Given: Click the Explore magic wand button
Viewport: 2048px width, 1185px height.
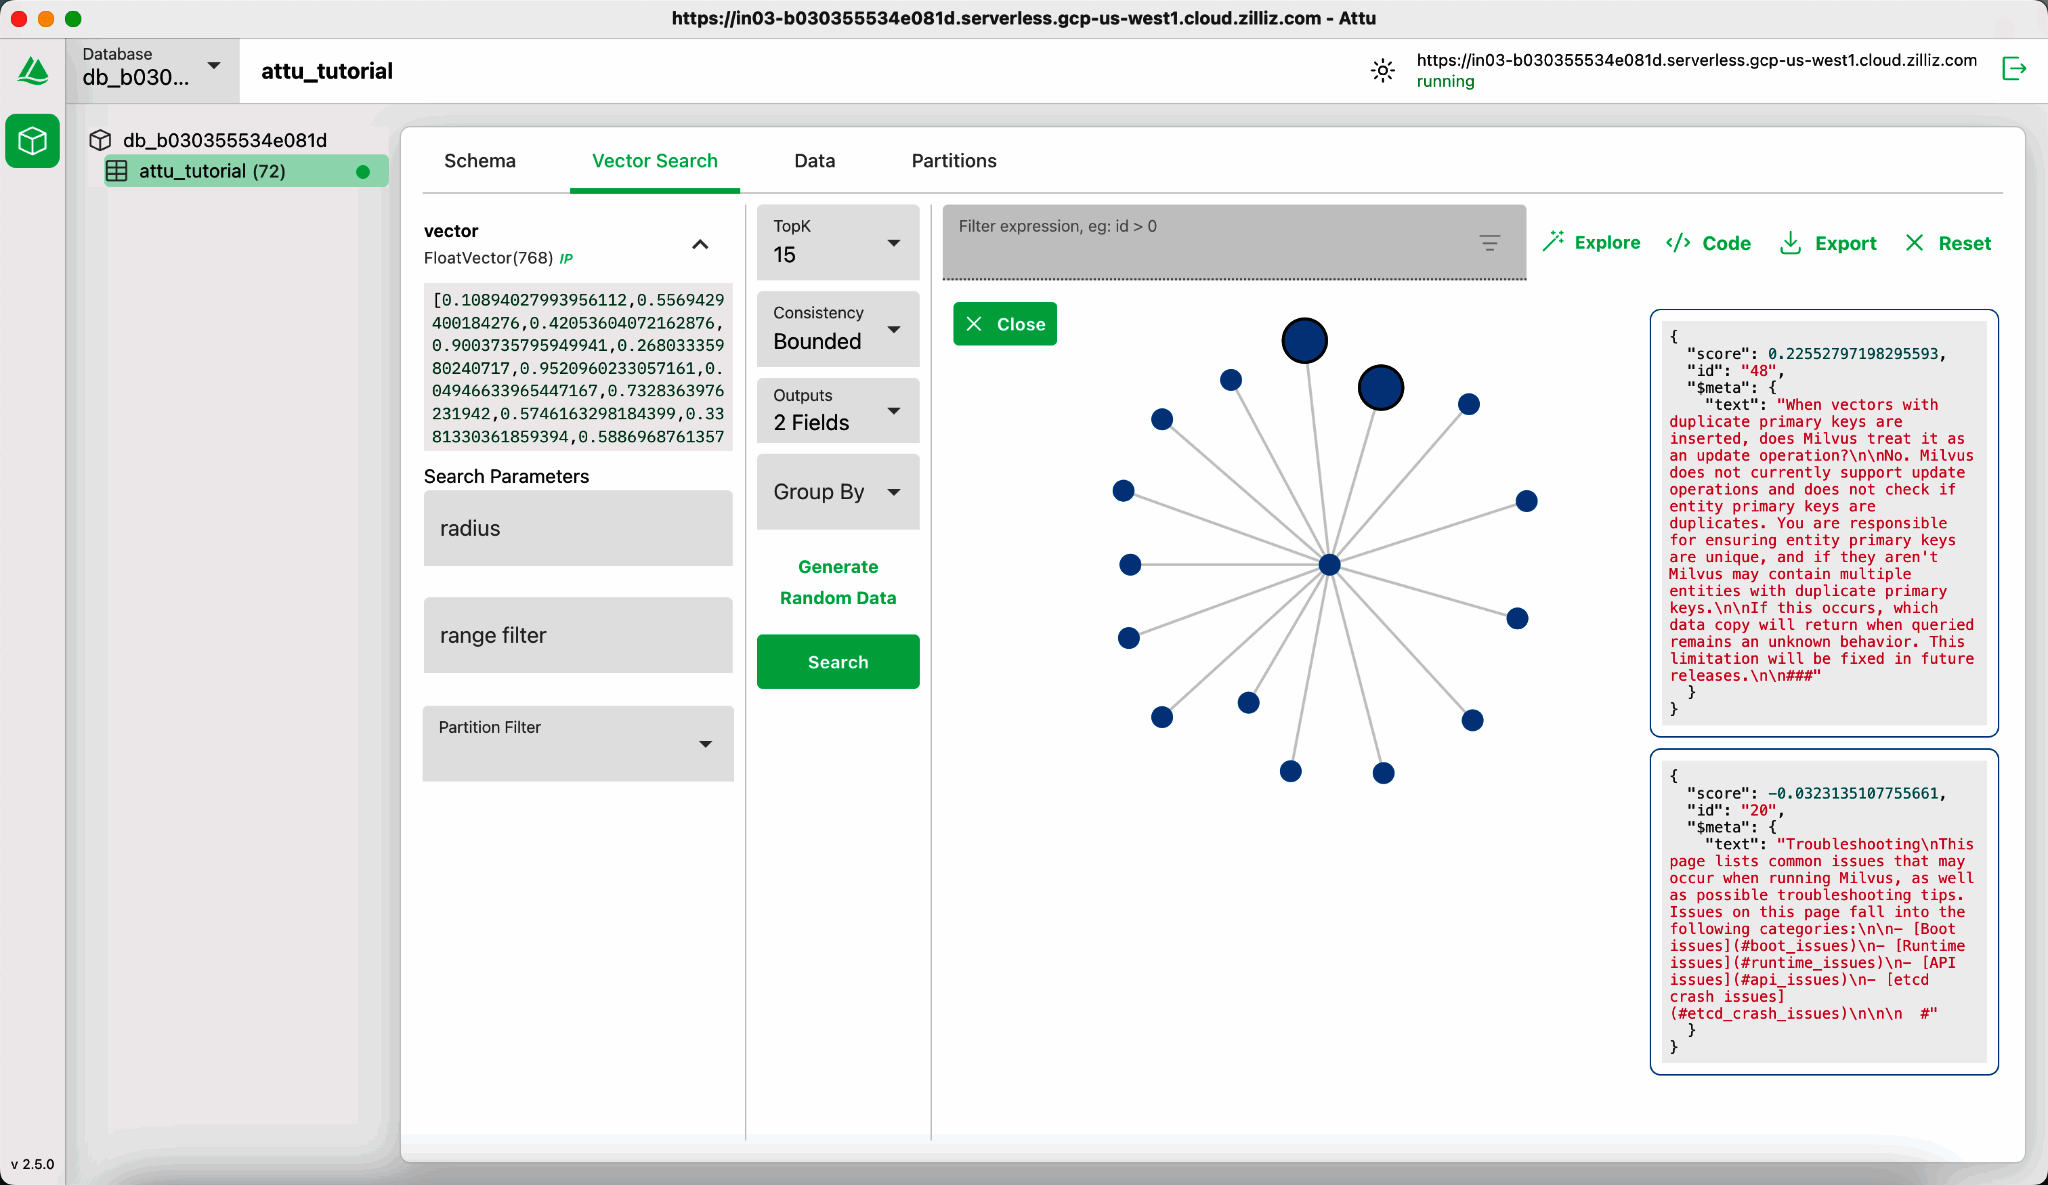Looking at the screenshot, I should click(x=1591, y=243).
